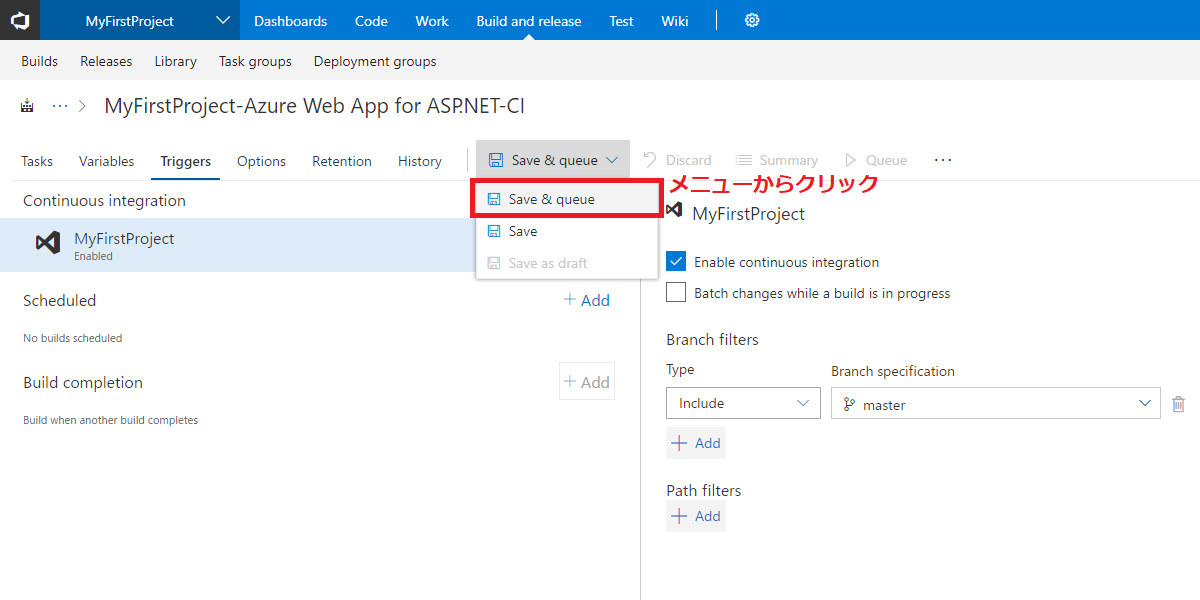
Task: Click the Visual Studio icon beside MyFirstProject repo
Action: click(48, 243)
